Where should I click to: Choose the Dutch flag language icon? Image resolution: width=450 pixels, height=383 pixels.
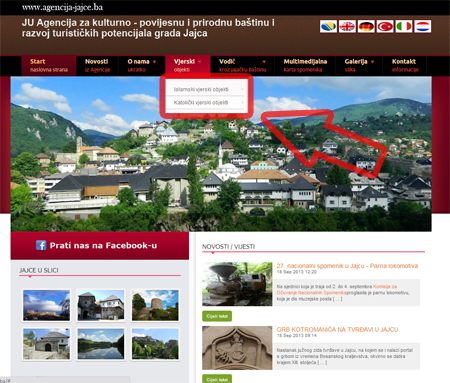(x=423, y=26)
